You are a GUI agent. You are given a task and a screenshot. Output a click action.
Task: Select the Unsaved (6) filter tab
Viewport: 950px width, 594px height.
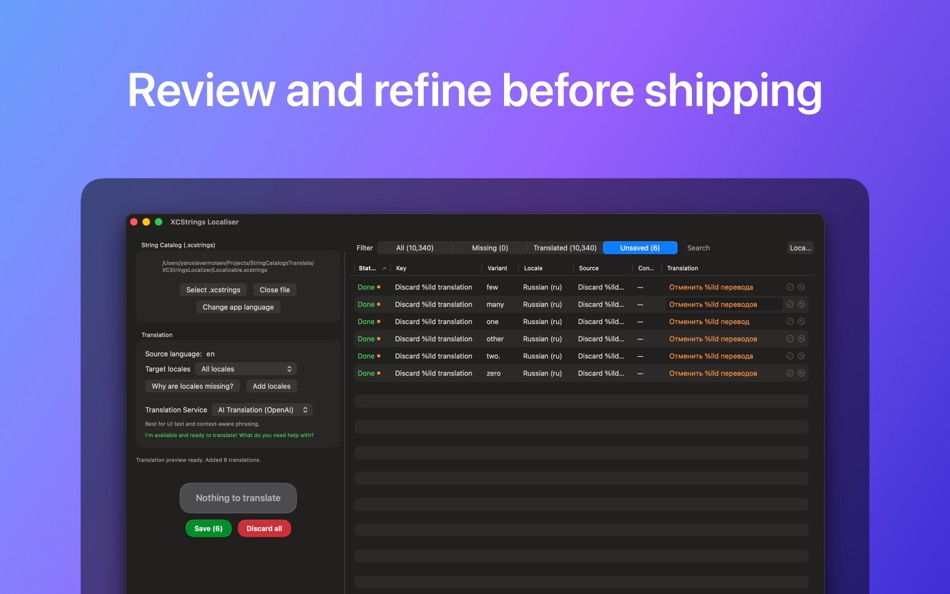[x=640, y=248]
